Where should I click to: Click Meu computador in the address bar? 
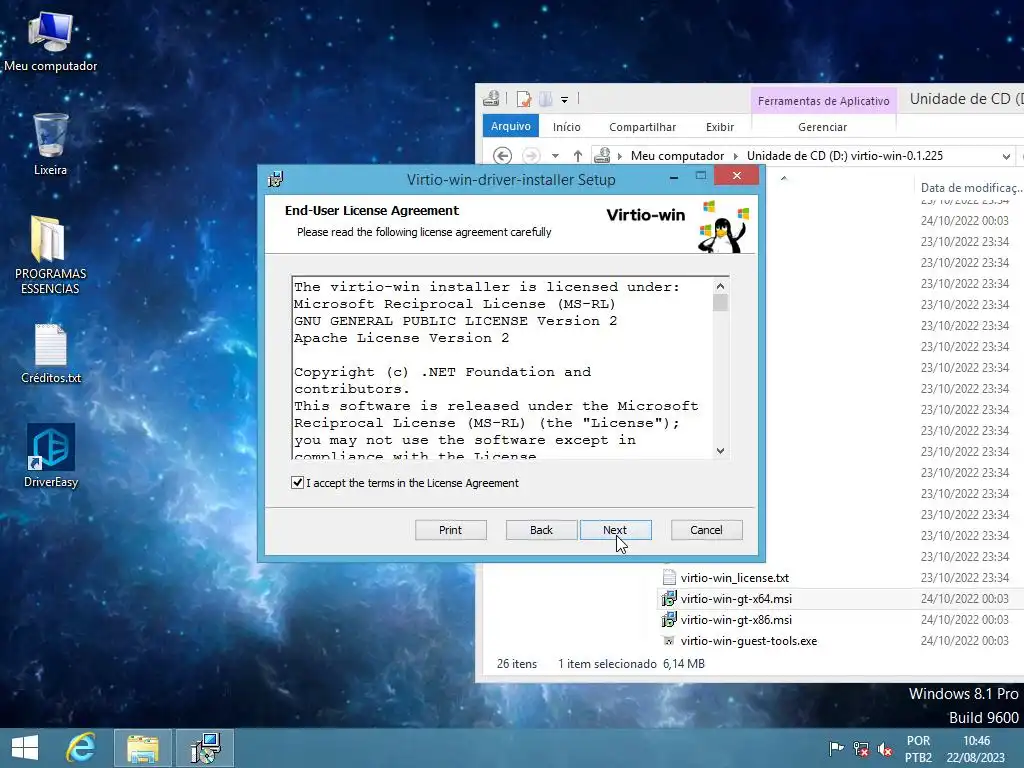tap(677, 155)
